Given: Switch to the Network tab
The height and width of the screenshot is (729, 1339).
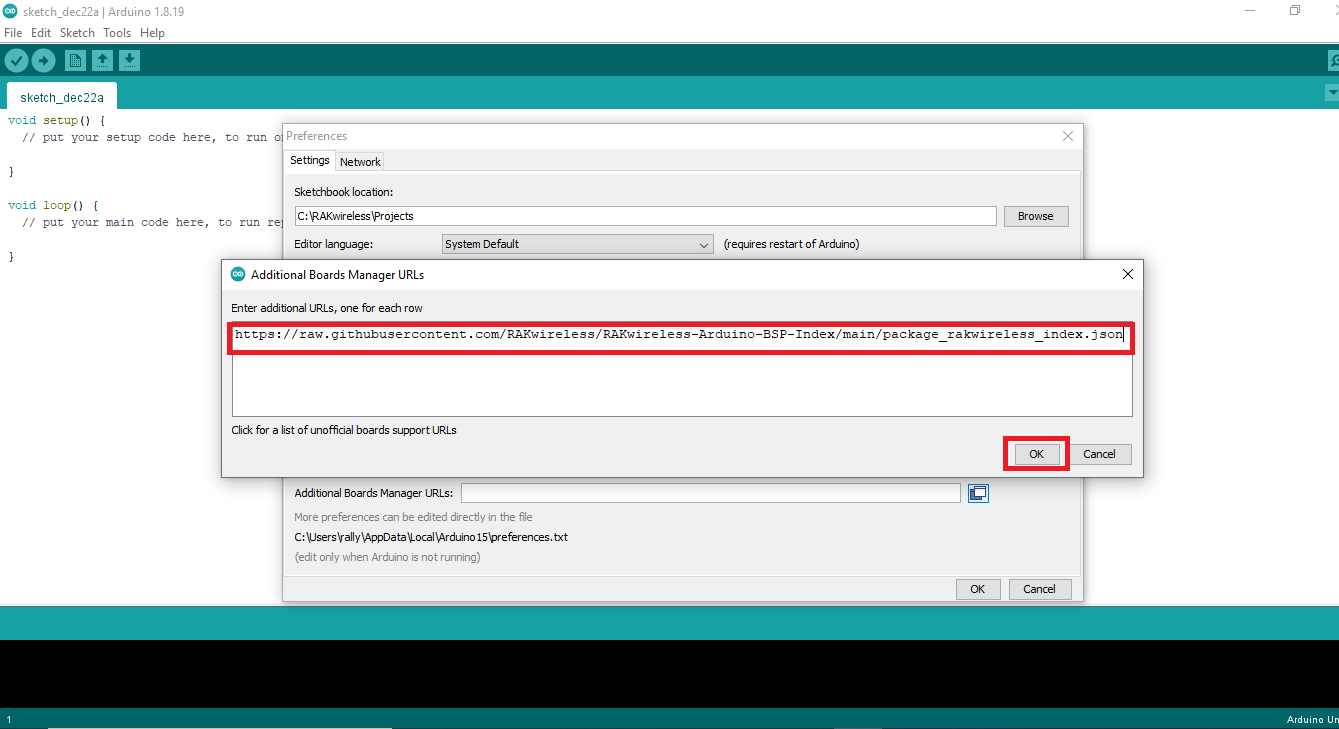Looking at the screenshot, I should 359,160.
